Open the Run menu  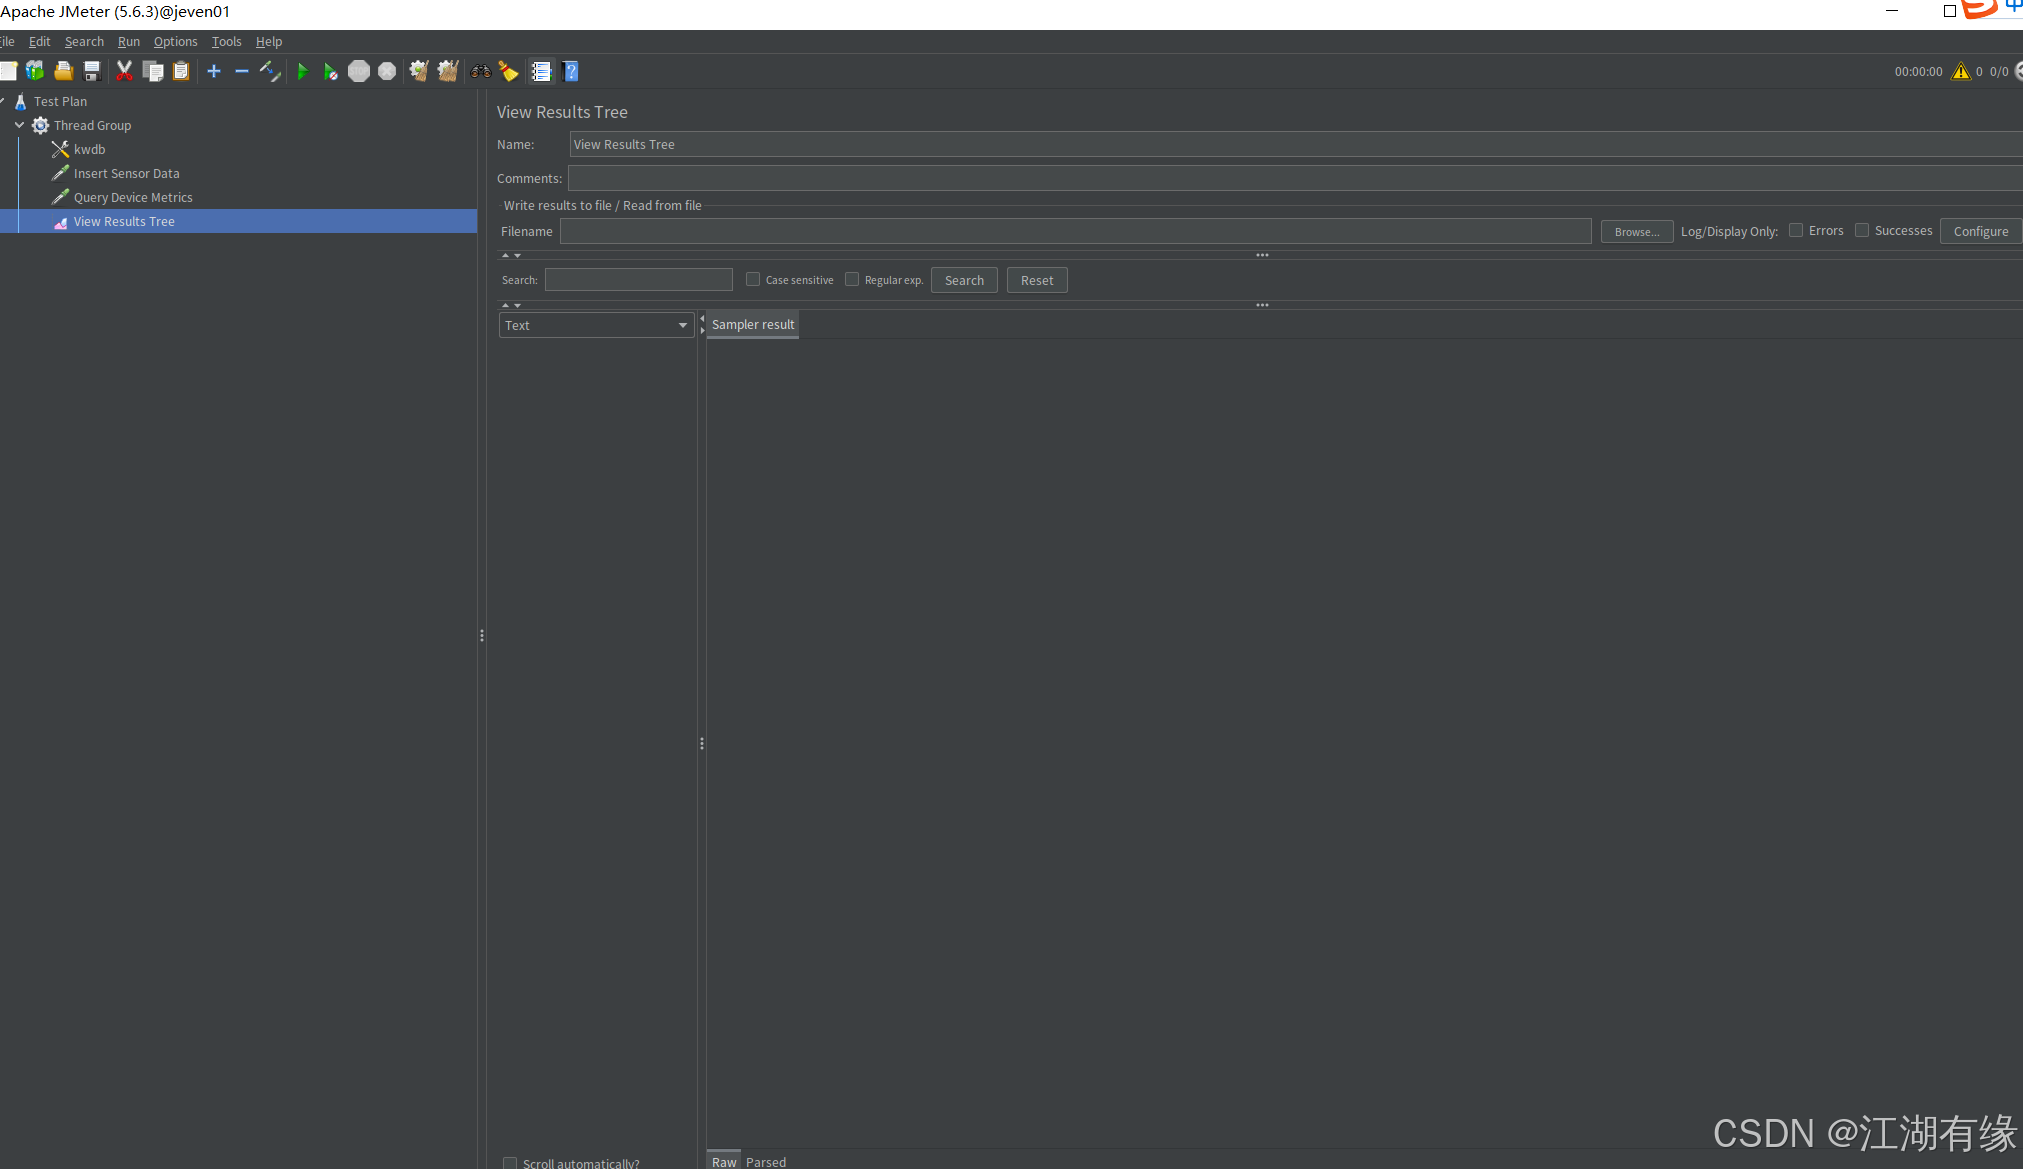(x=128, y=42)
